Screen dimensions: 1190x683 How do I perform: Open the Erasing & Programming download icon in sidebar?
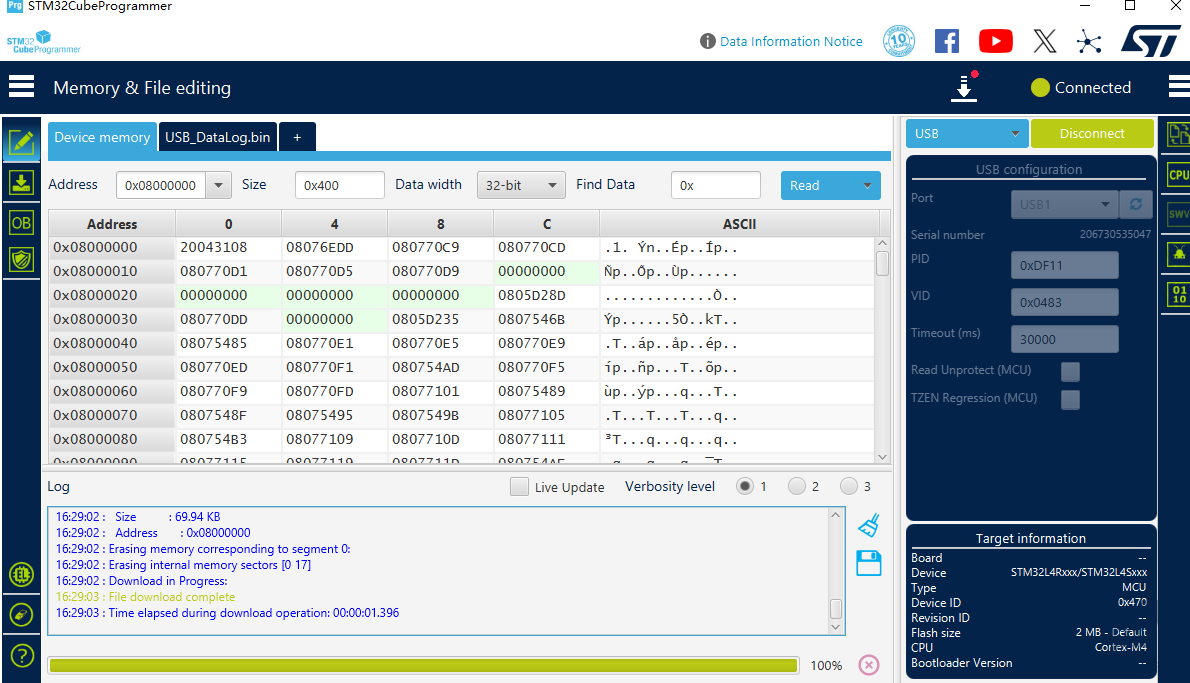21,182
